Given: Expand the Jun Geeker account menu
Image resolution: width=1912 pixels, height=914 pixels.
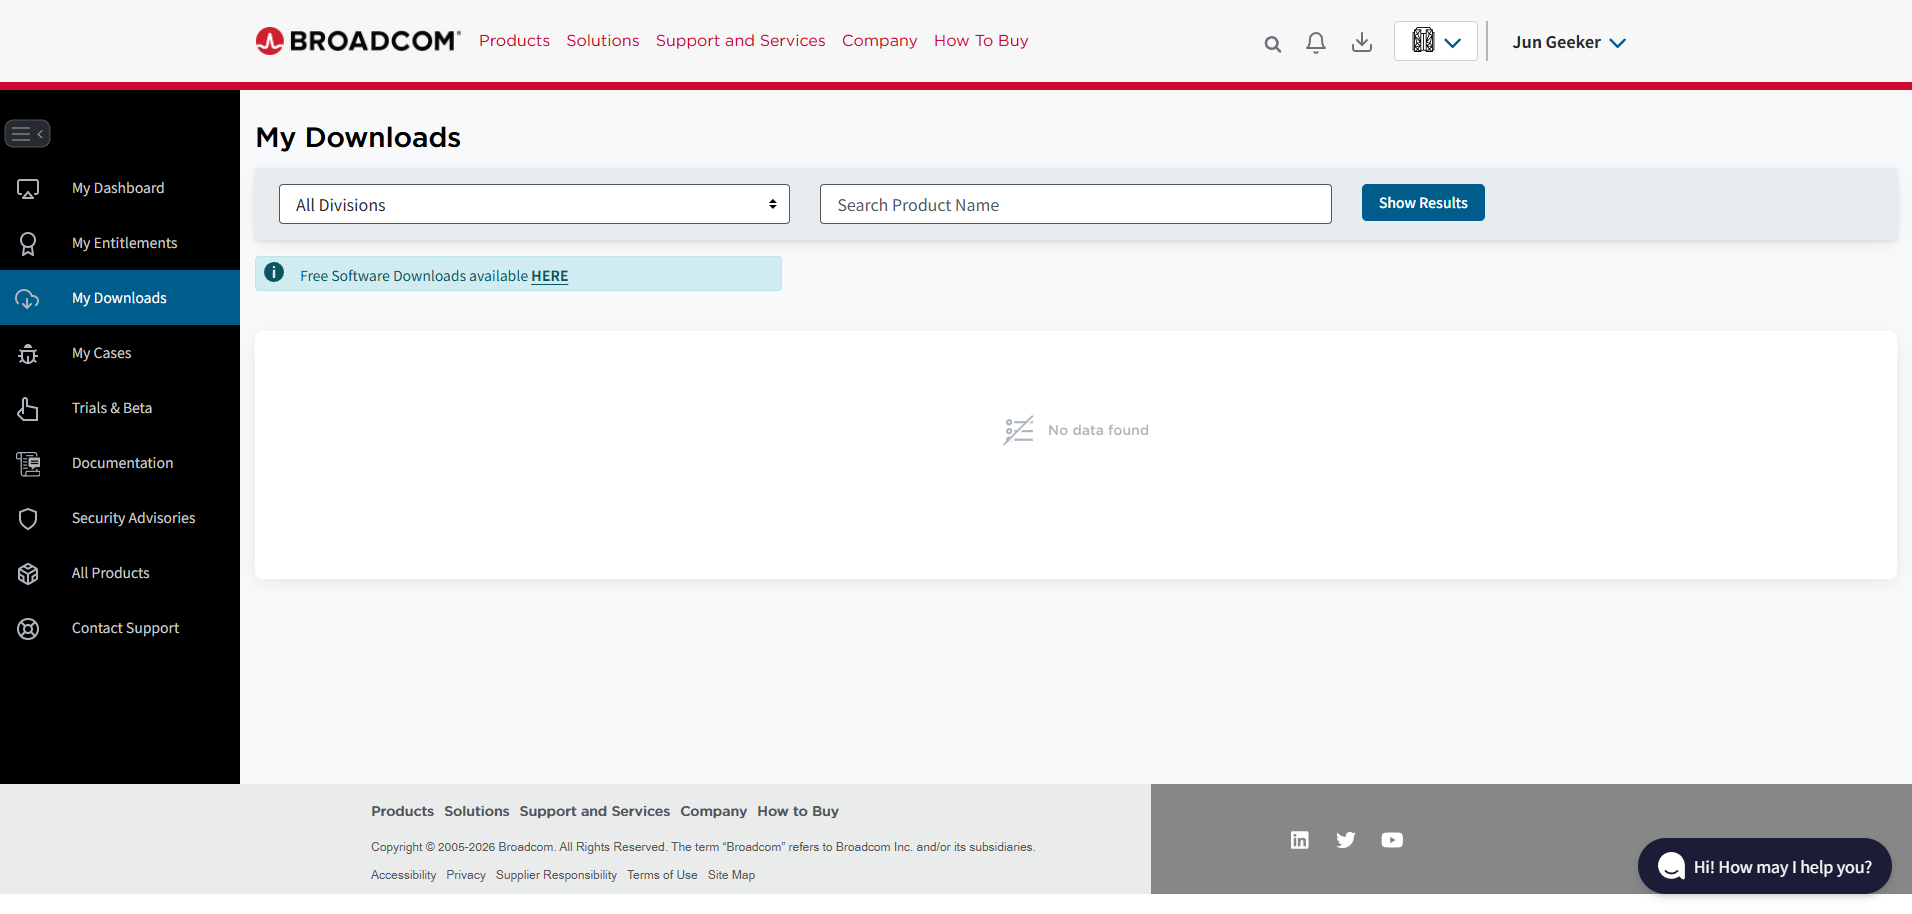Looking at the screenshot, I should 1569,42.
